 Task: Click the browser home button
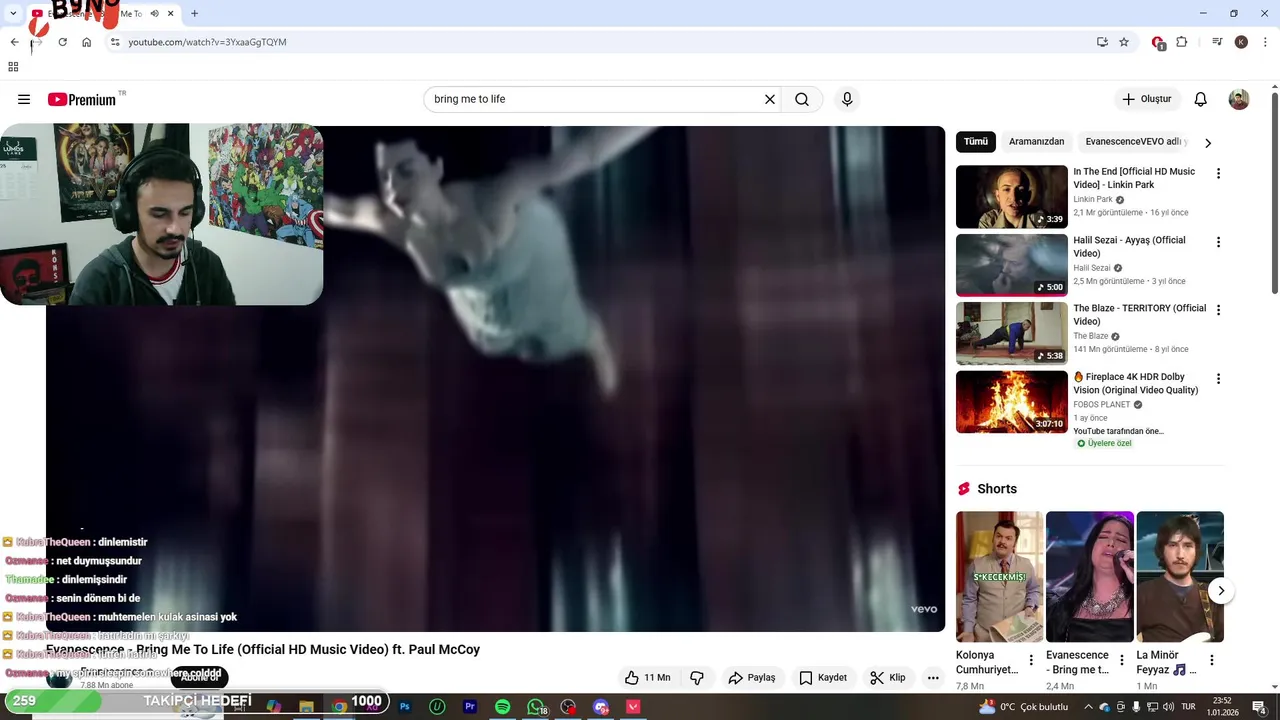pyautogui.click(x=86, y=42)
